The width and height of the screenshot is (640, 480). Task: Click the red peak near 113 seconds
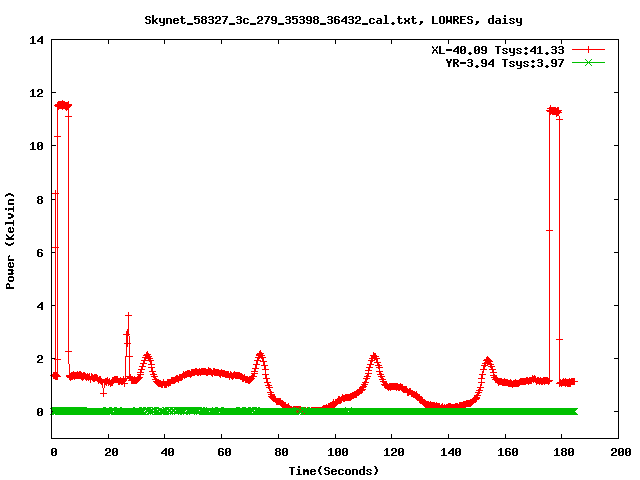[x=374, y=357]
